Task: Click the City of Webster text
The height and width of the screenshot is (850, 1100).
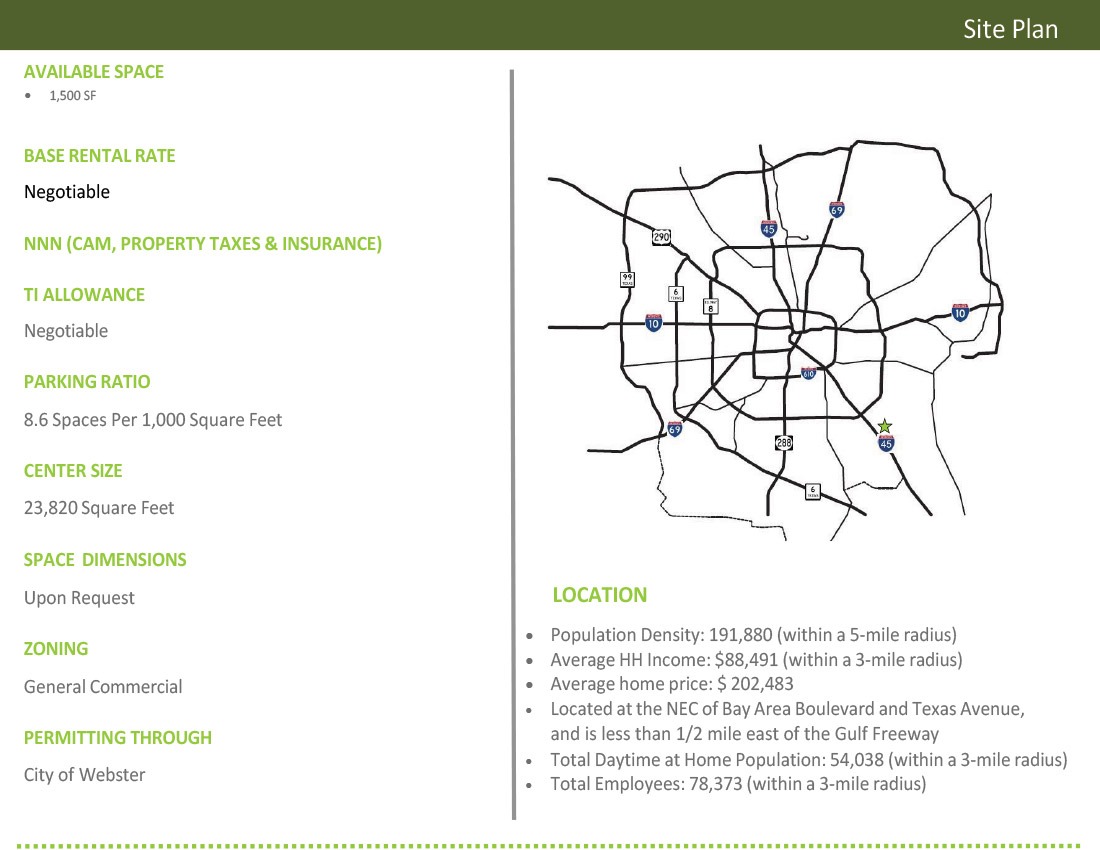Action: tap(84, 775)
